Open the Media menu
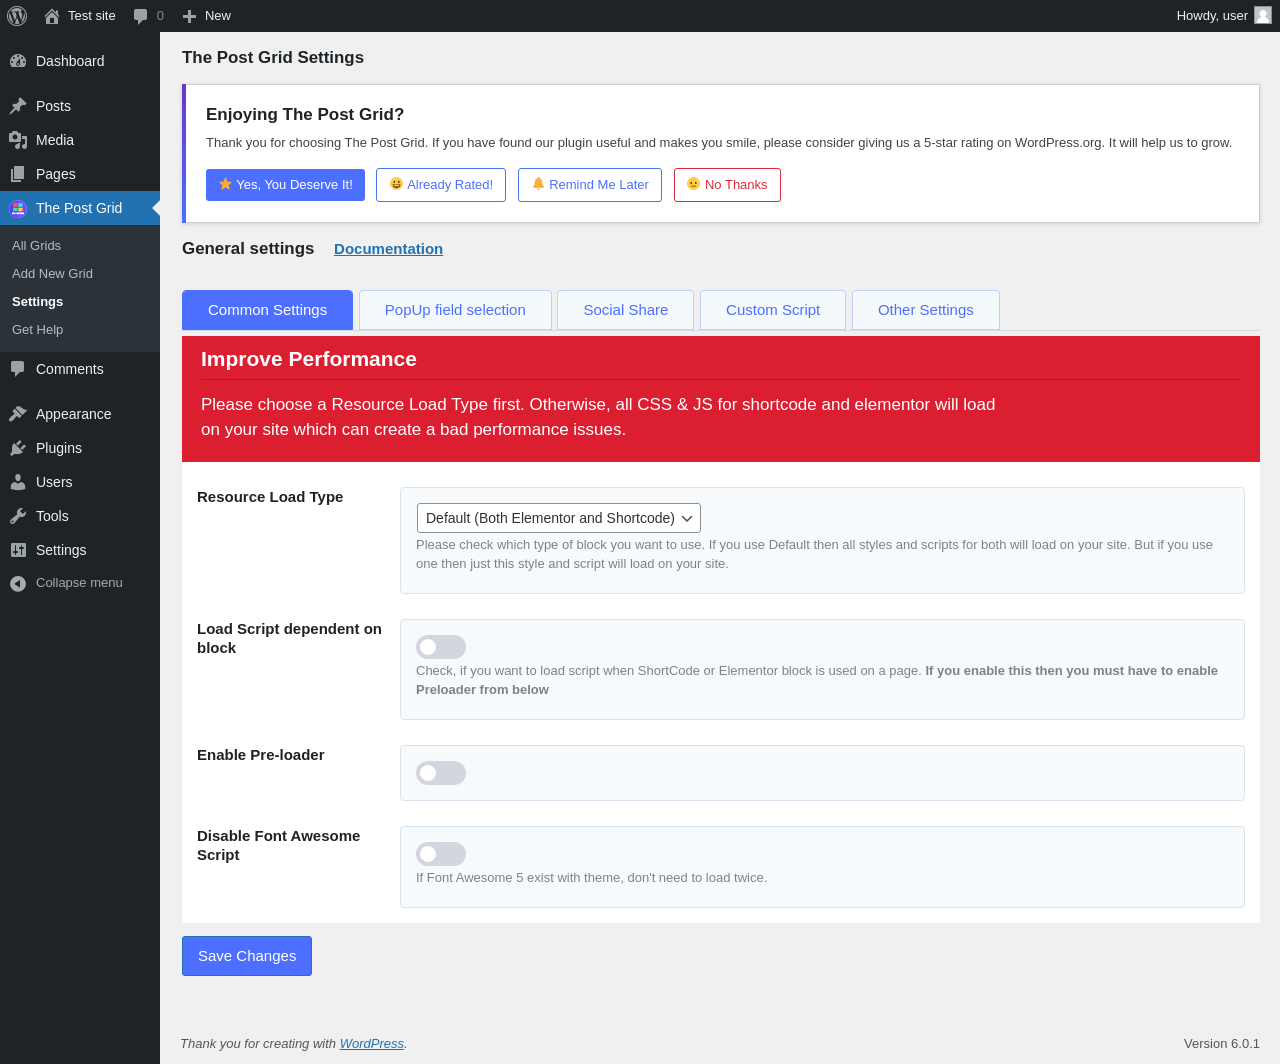The height and width of the screenshot is (1064, 1280). pyautogui.click(x=80, y=140)
